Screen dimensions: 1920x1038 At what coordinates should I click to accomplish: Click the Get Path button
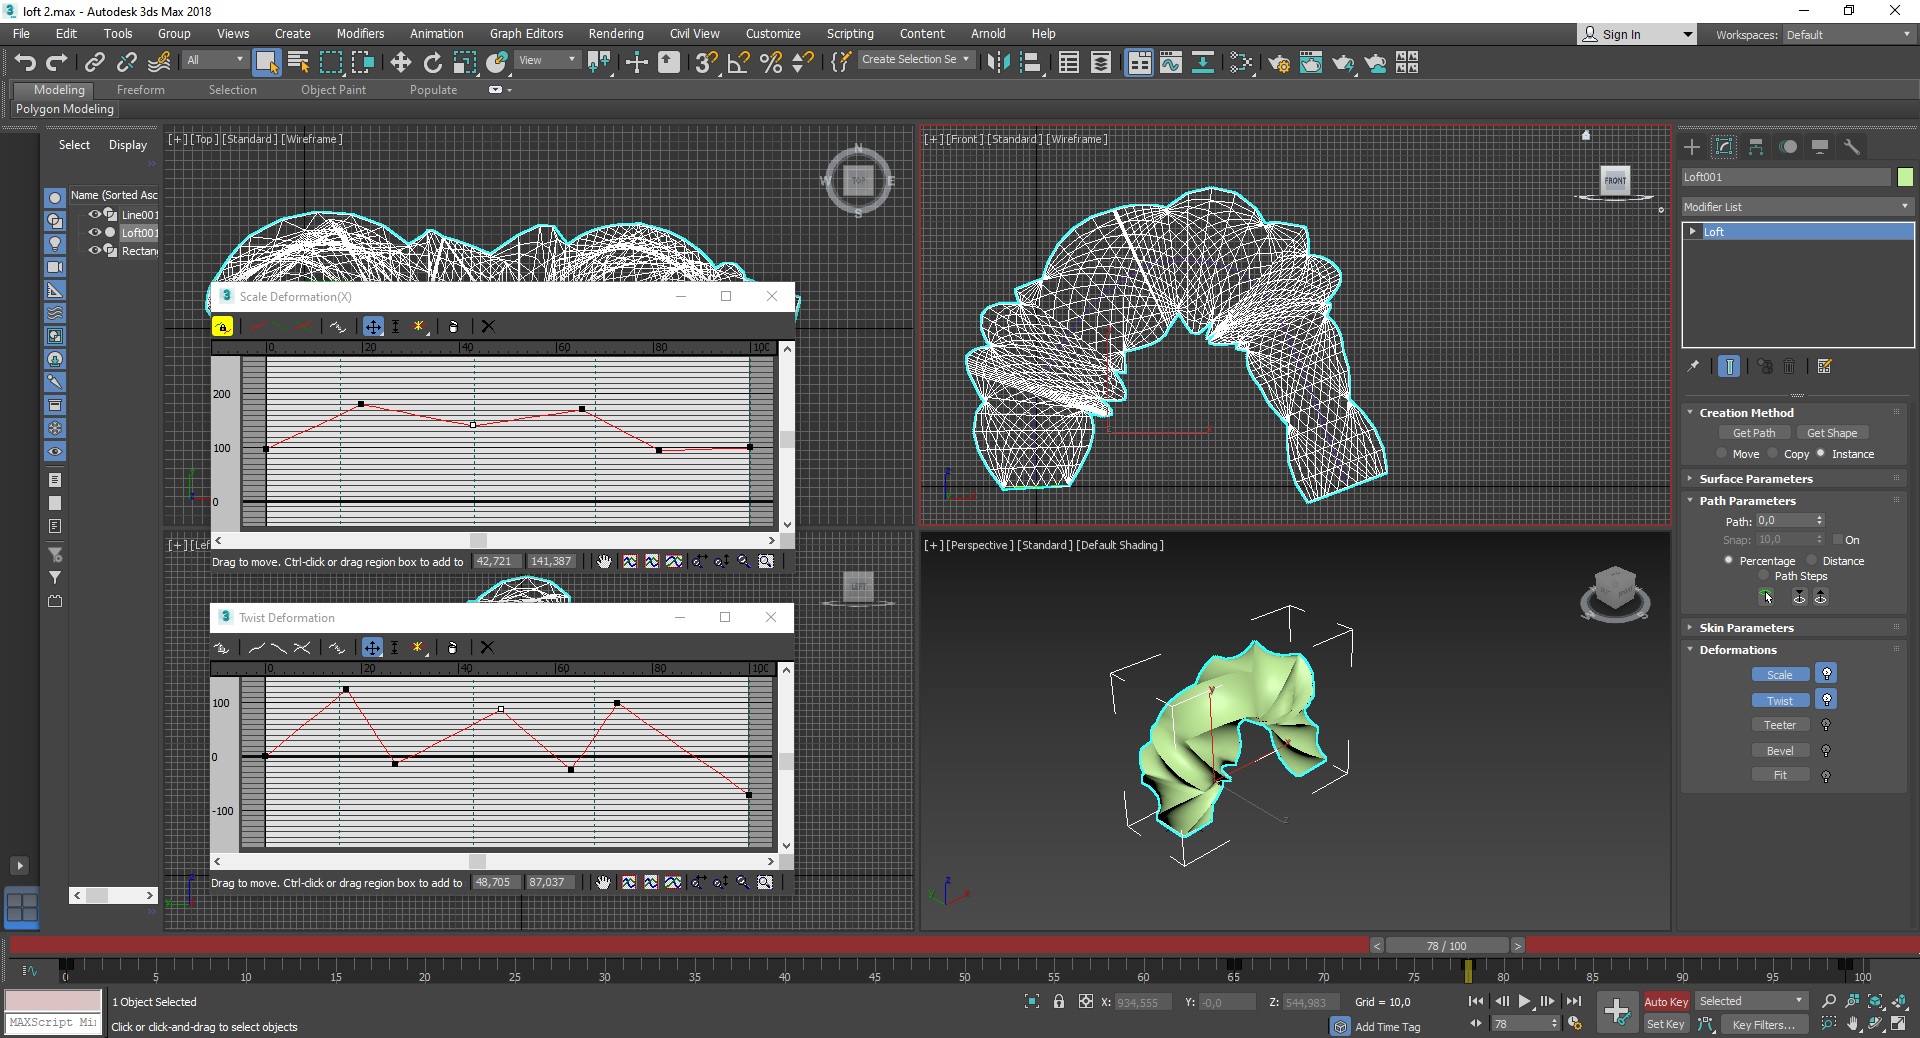1754,433
